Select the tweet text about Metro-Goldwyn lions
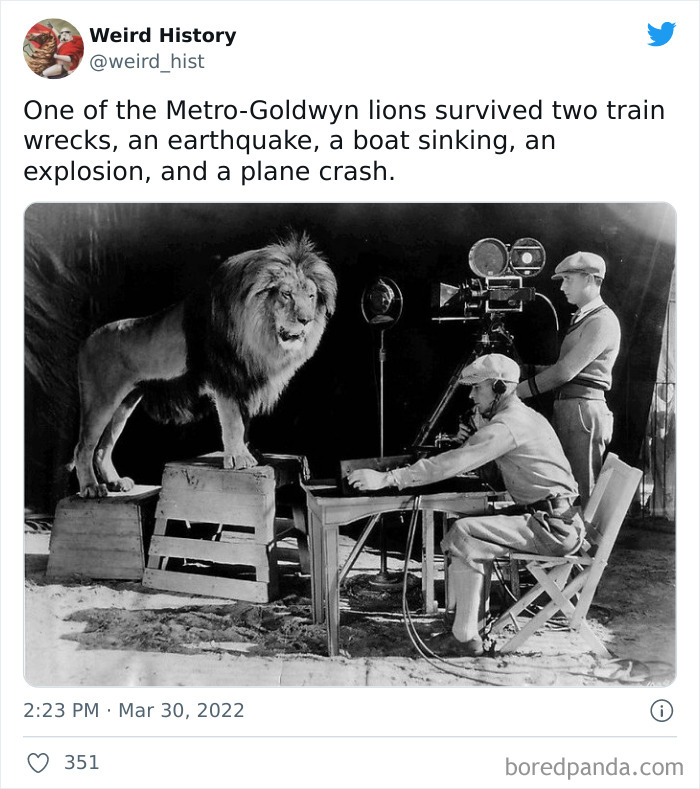700x789 pixels. pos(344,141)
